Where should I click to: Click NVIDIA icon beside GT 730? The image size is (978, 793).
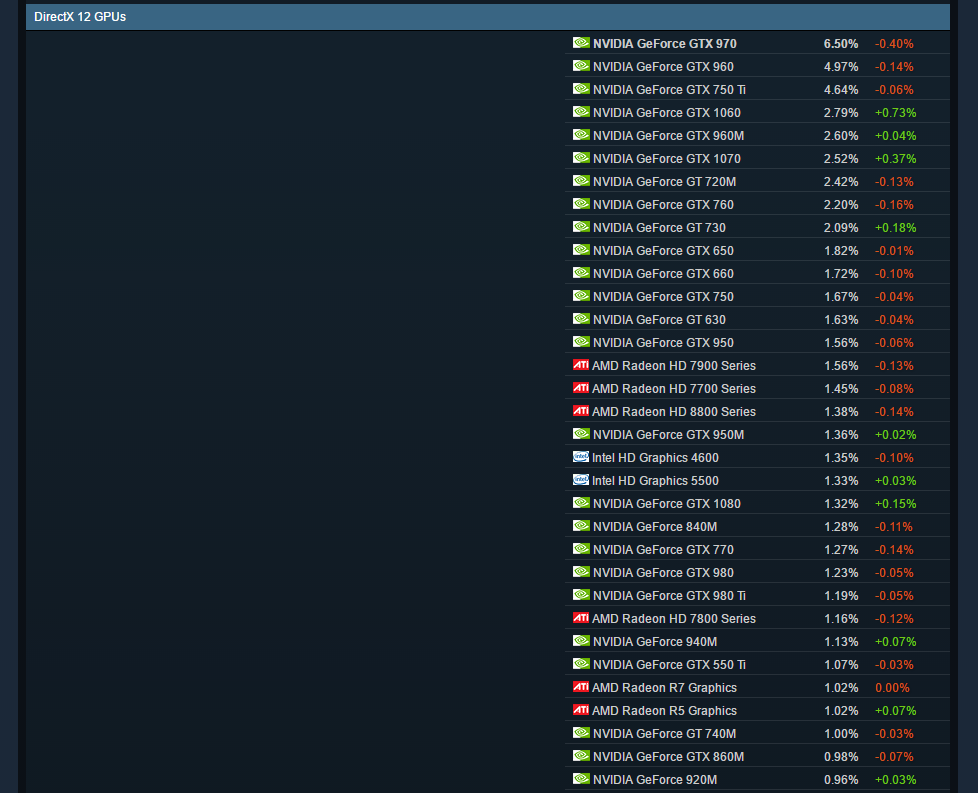click(x=581, y=226)
